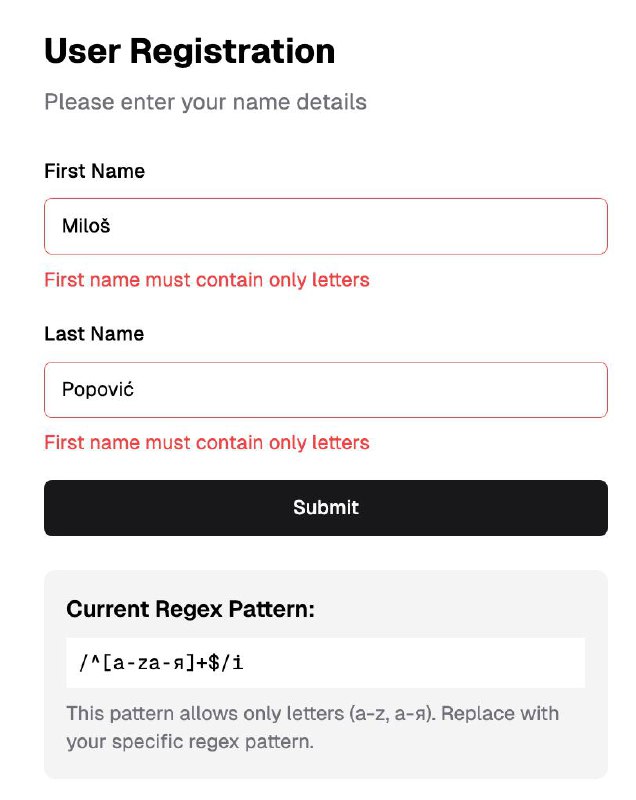Click the word "Registration" in the title
This screenshot has width=636, height=800.
click(x=236, y=51)
